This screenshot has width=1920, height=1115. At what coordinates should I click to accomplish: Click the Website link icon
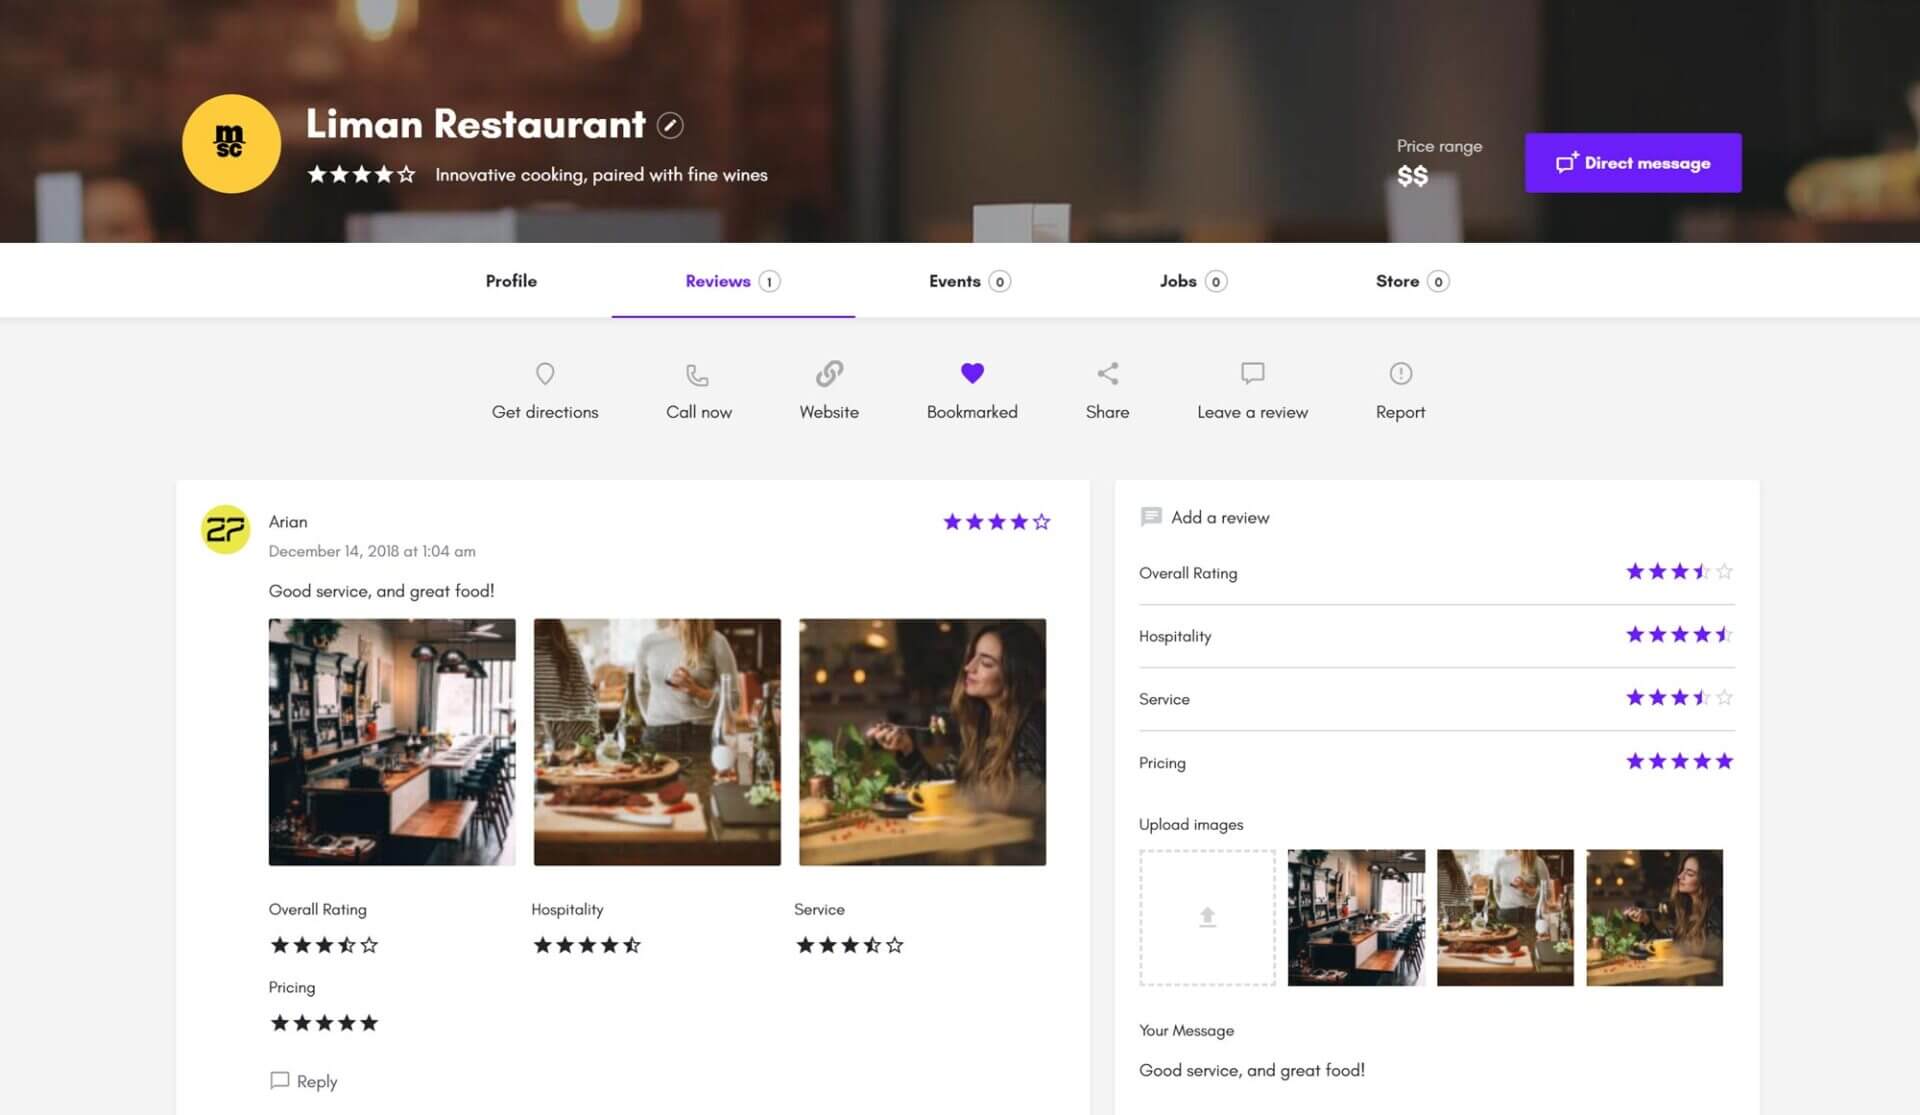(828, 373)
